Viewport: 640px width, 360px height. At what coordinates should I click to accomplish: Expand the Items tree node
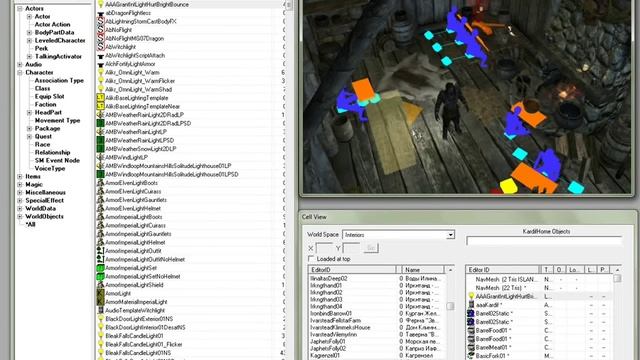[x=20, y=176]
